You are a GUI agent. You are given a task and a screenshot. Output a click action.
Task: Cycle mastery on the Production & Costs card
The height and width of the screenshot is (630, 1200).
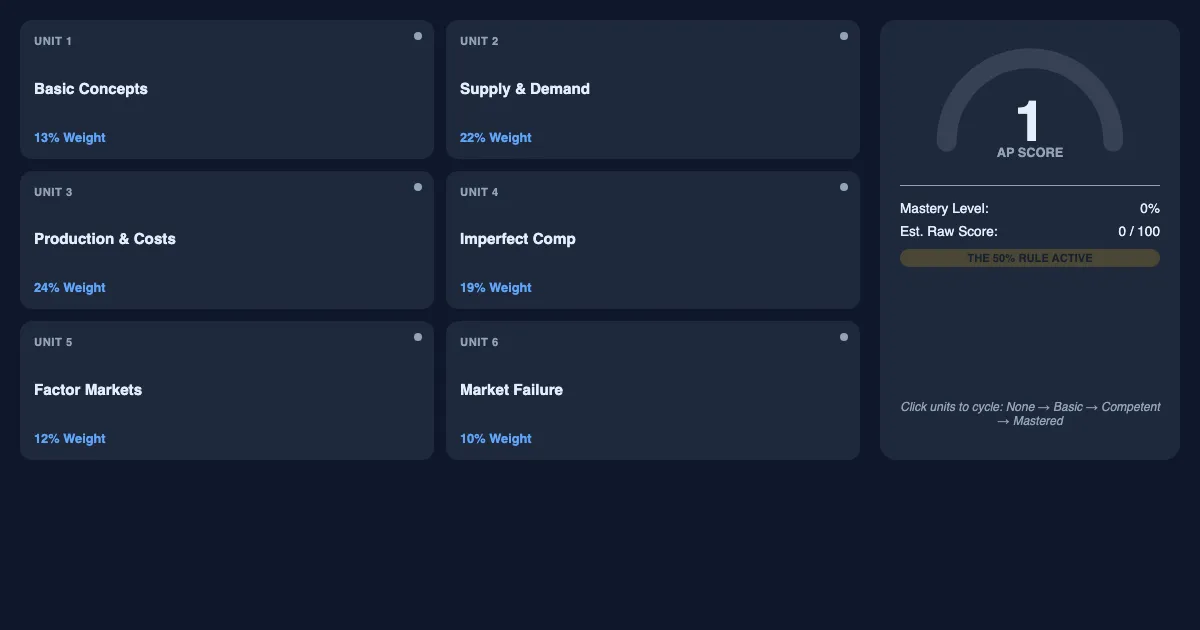click(x=227, y=240)
